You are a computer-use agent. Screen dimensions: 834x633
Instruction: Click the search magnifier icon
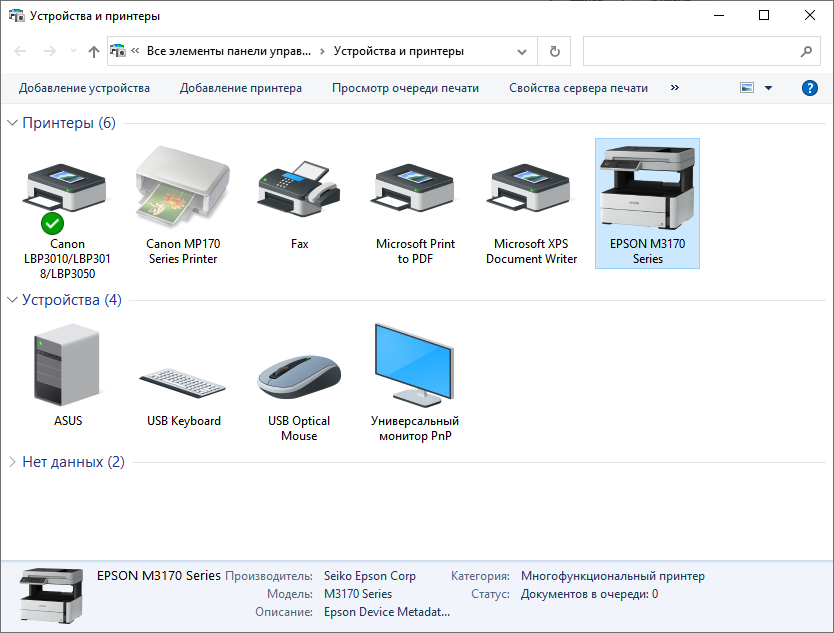pyautogui.click(x=806, y=51)
